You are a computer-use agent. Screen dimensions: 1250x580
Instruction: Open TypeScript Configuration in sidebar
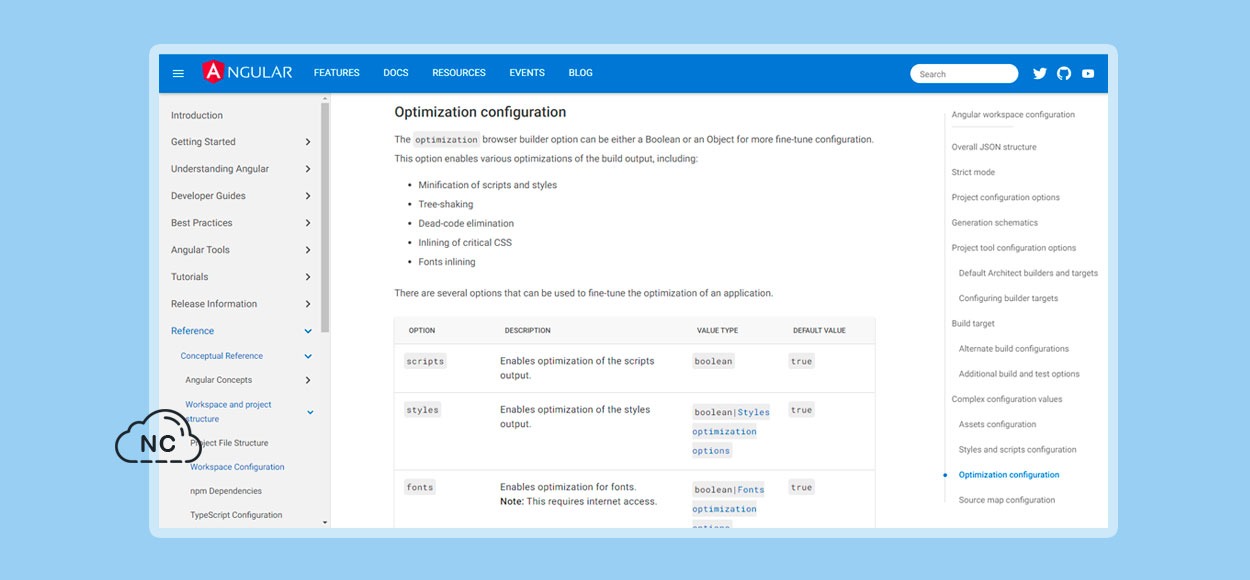236,515
